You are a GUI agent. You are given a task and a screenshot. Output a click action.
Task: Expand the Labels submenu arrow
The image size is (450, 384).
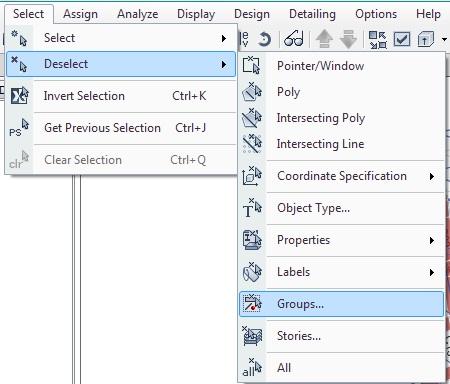tap(432, 272)
